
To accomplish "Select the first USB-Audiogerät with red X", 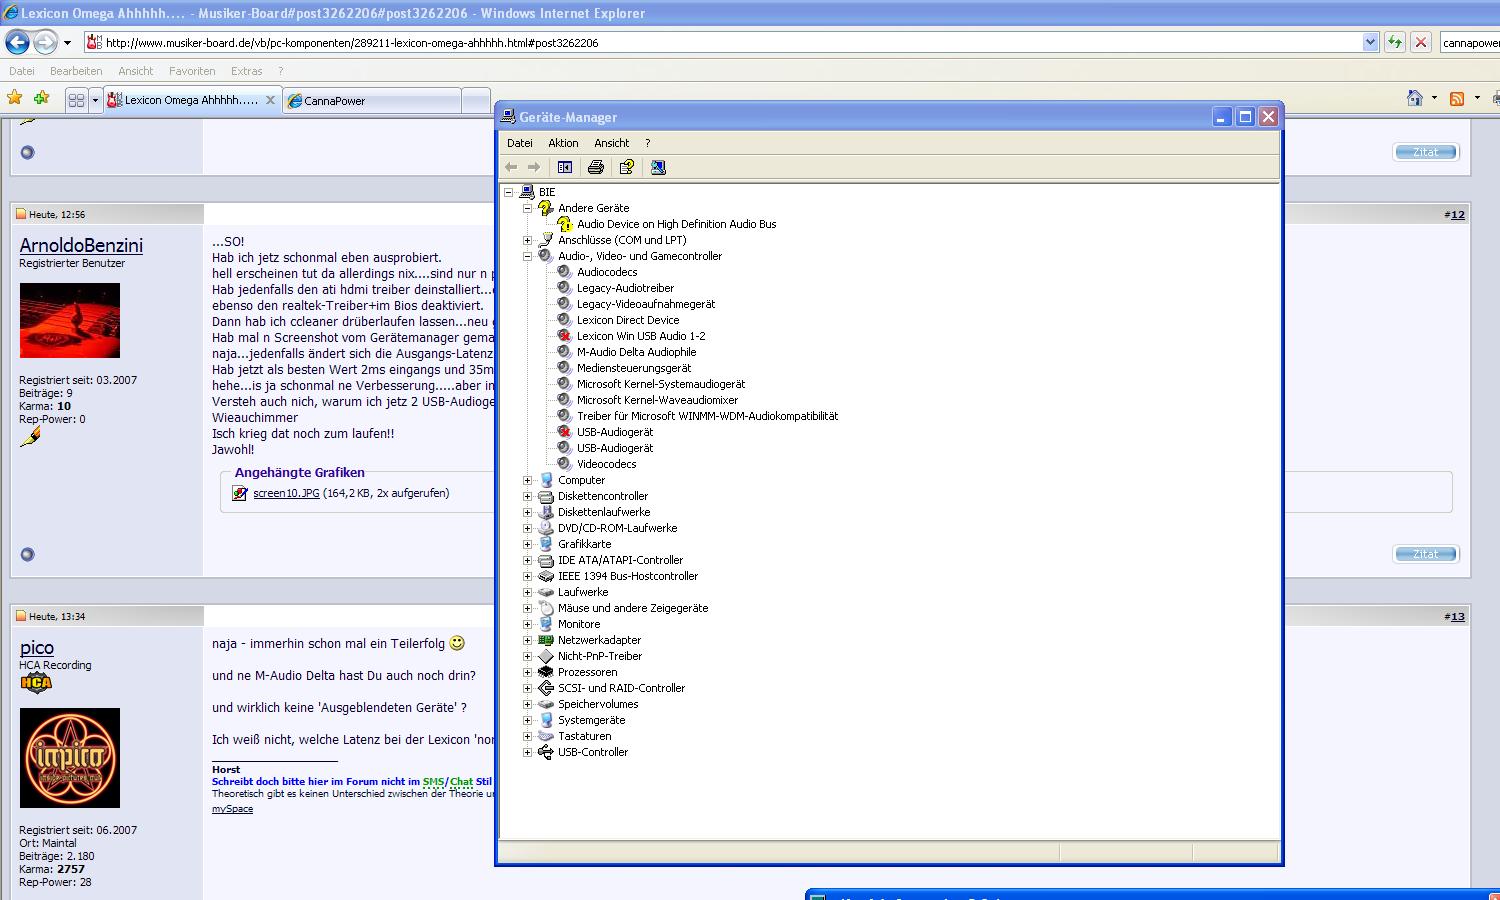I will (614, 432).
